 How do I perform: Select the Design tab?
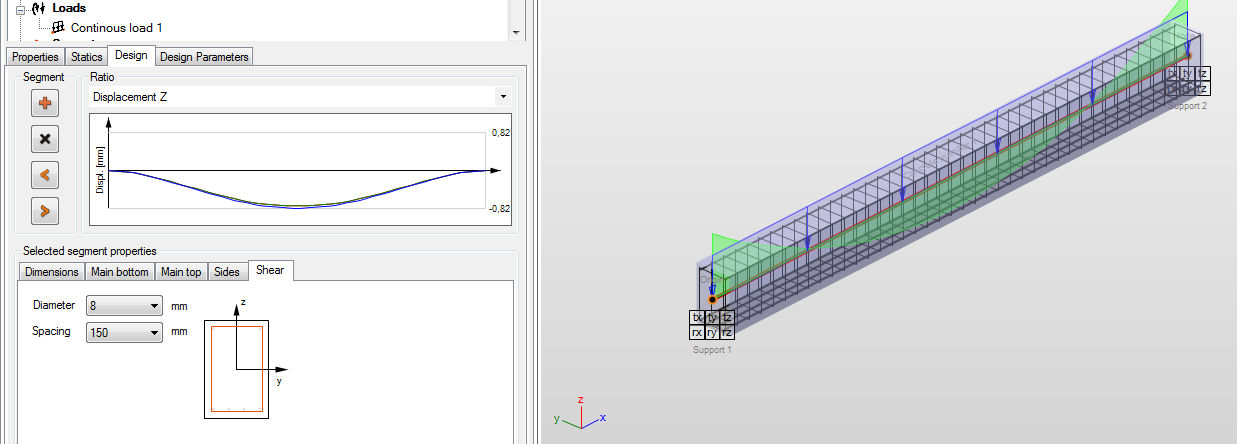131,55
